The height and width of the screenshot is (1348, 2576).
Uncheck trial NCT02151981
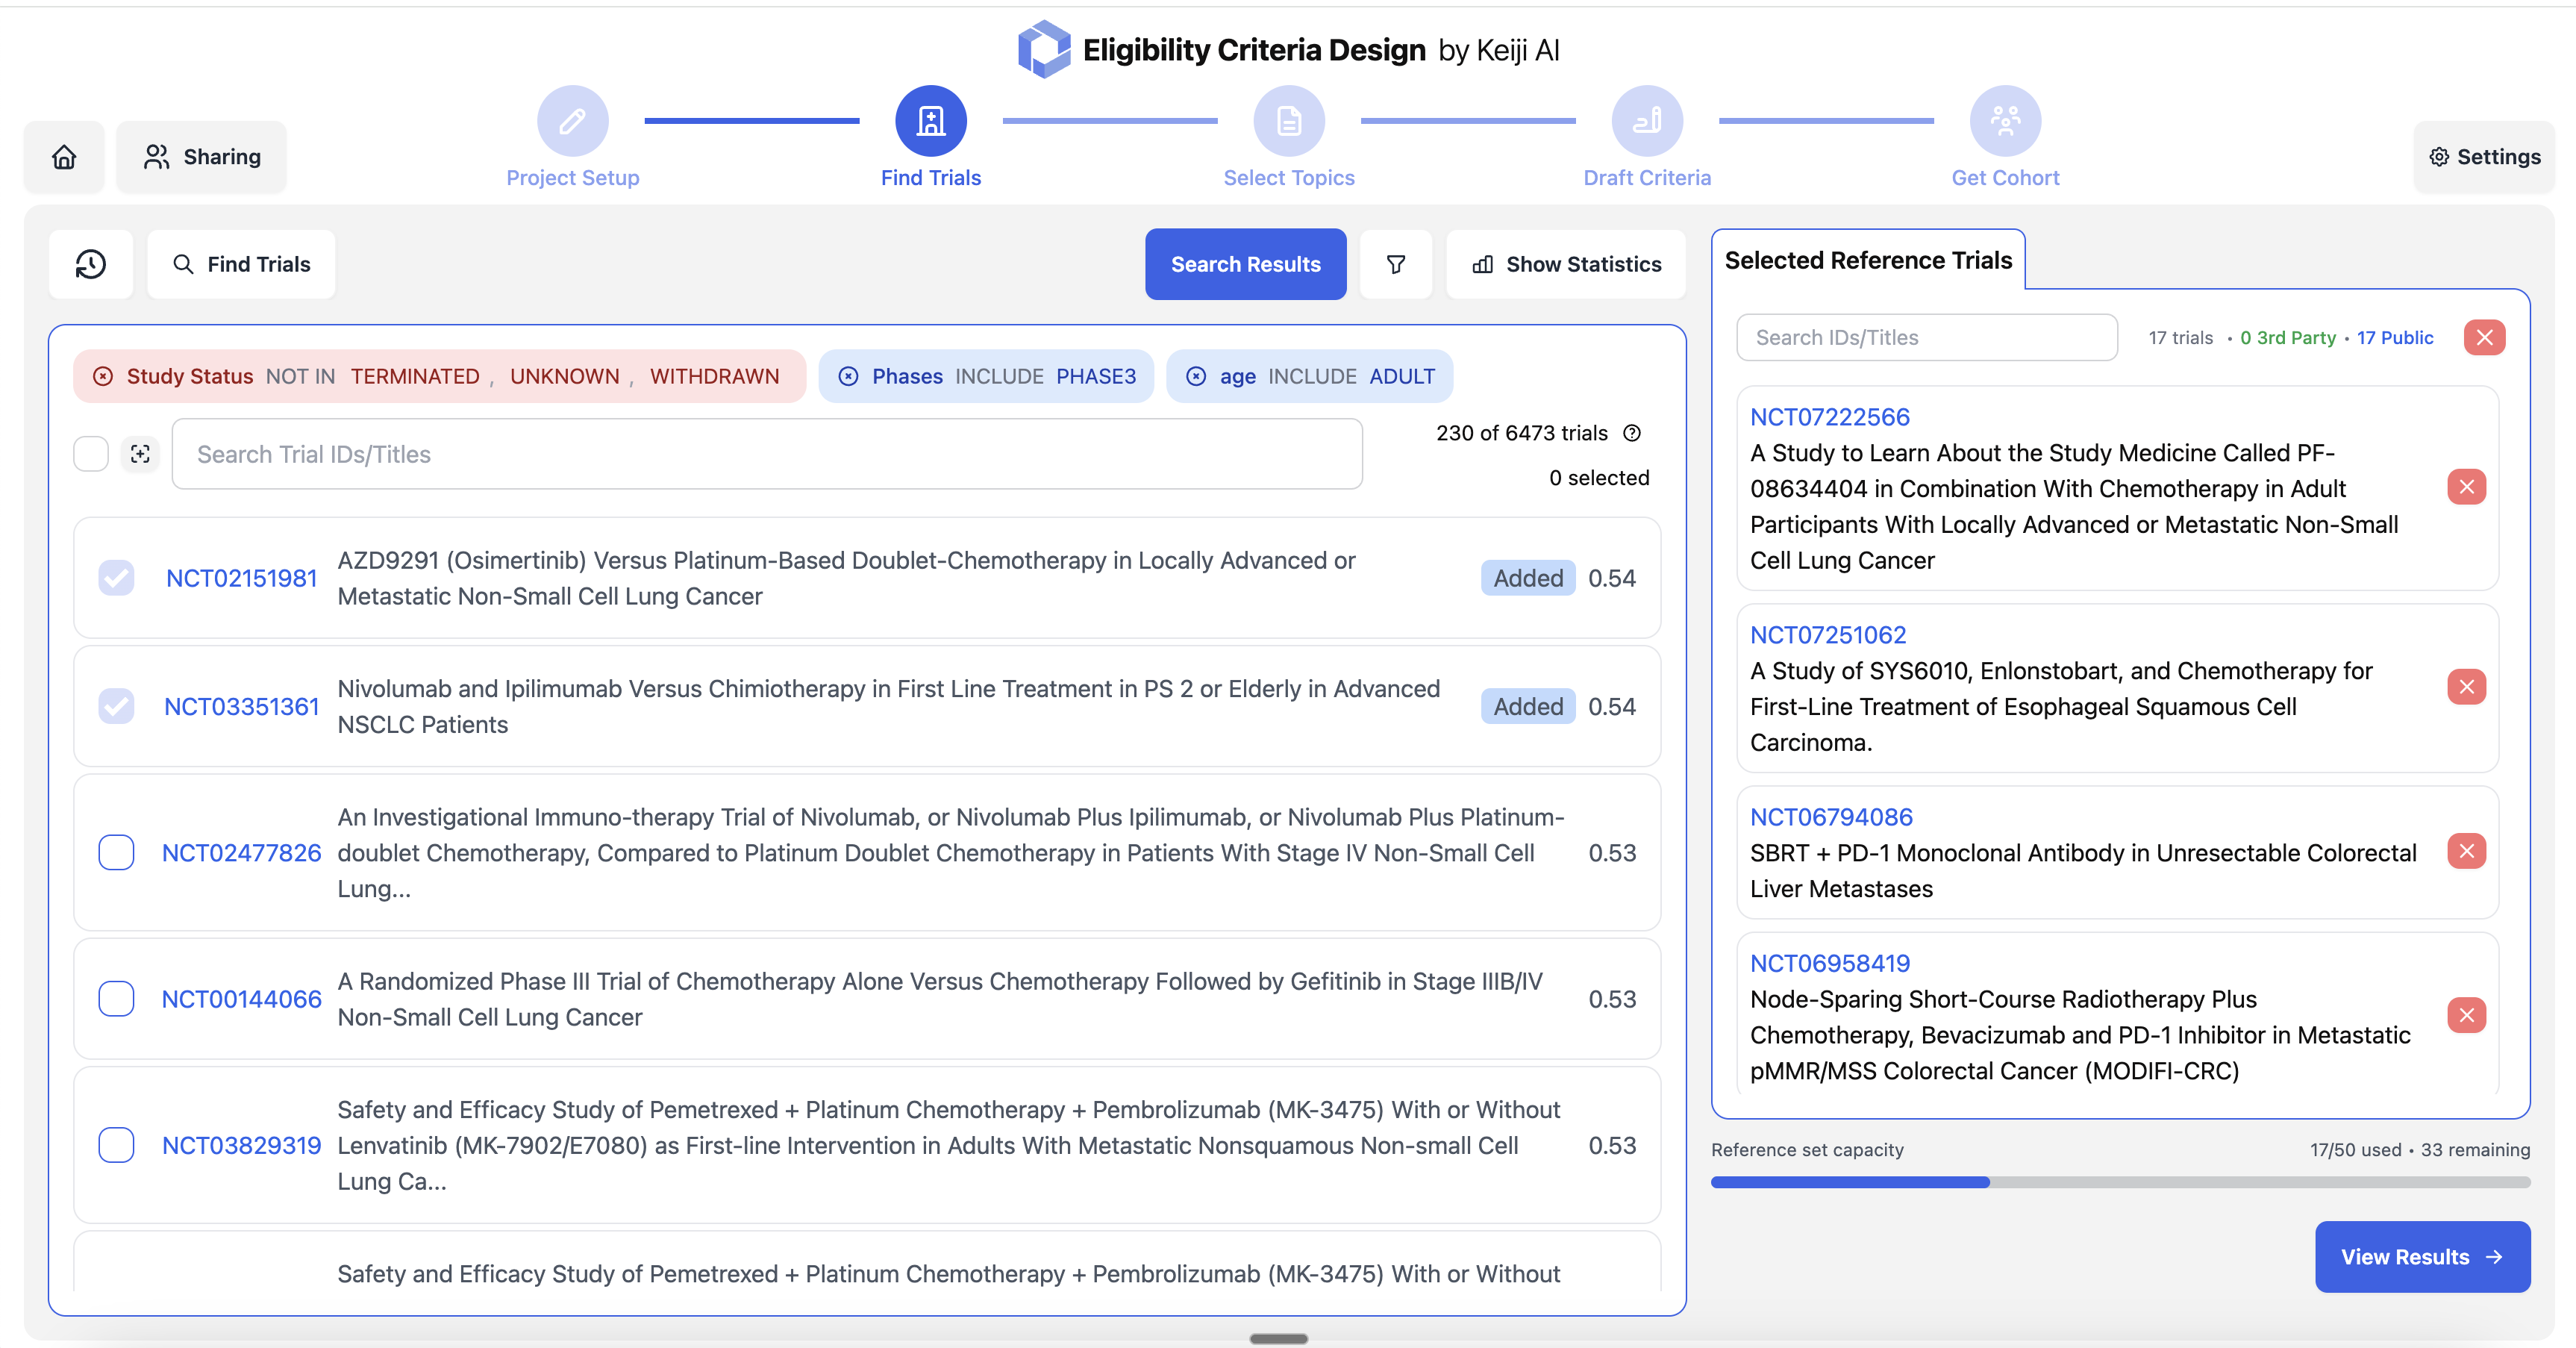click(x=116, y=577)
